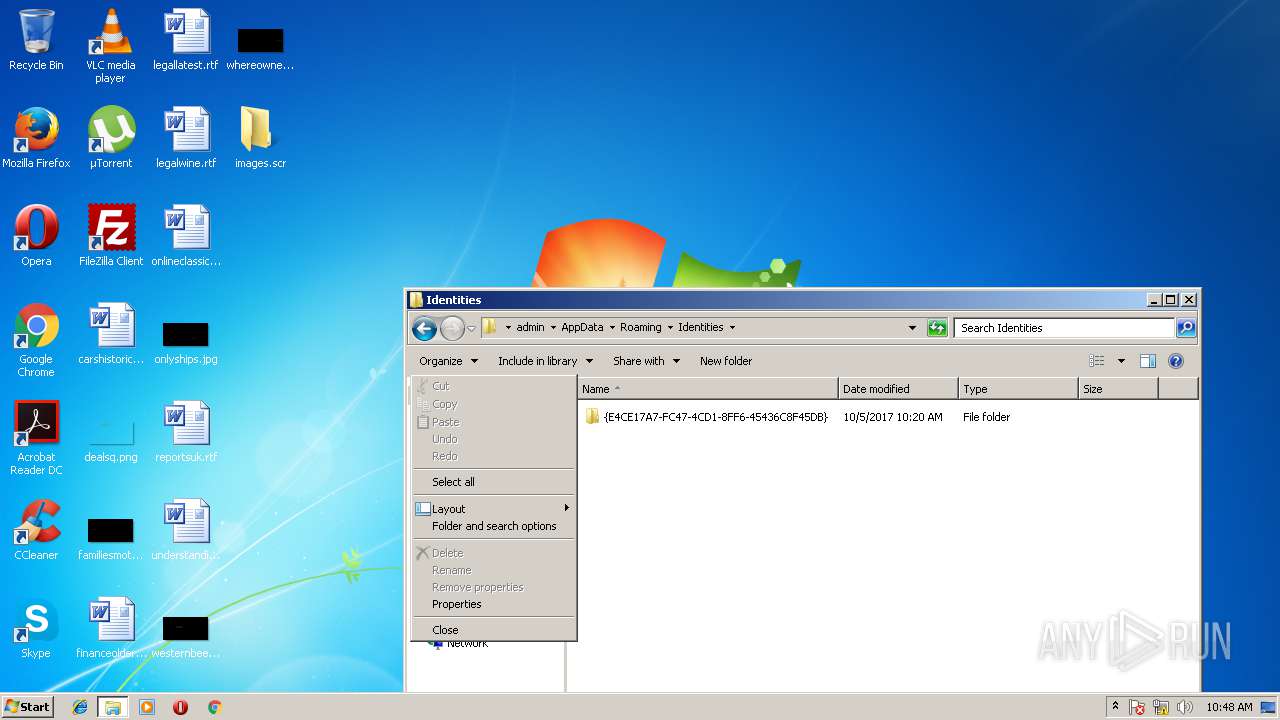Sort by Type column header

[x=1018, y=389]
